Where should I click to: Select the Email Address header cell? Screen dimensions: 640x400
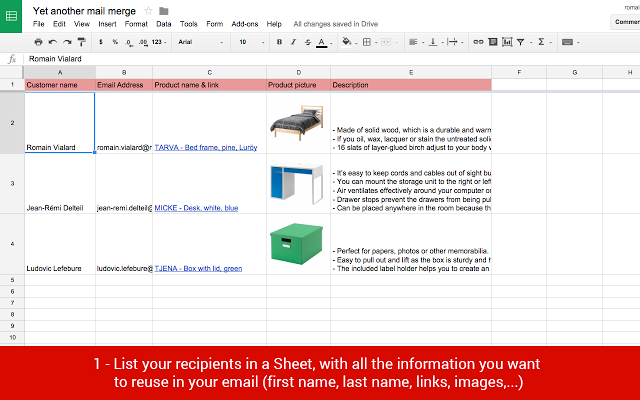pyautogui.click(x=124, y=85)
